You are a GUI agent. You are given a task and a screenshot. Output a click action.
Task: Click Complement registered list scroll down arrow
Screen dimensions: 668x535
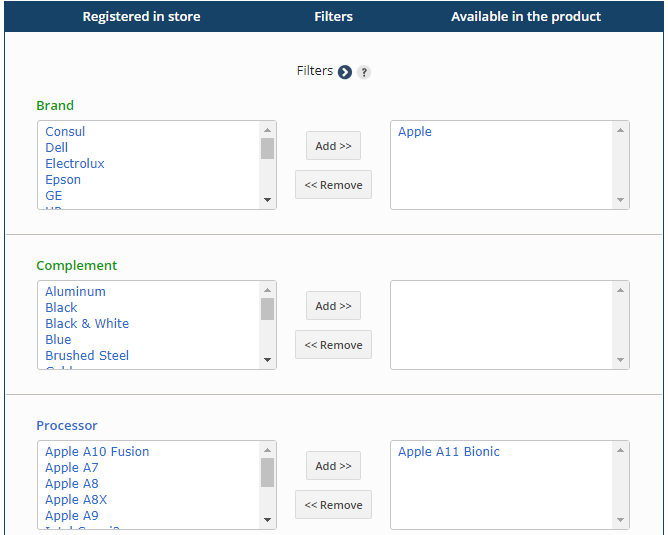click(x=268, y=360)
